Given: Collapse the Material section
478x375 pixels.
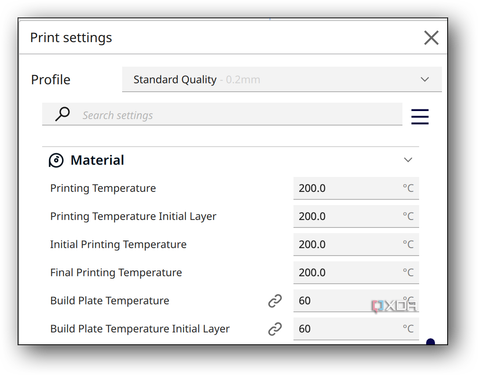Looking at the screenshot, I should [x=408, y=160].
